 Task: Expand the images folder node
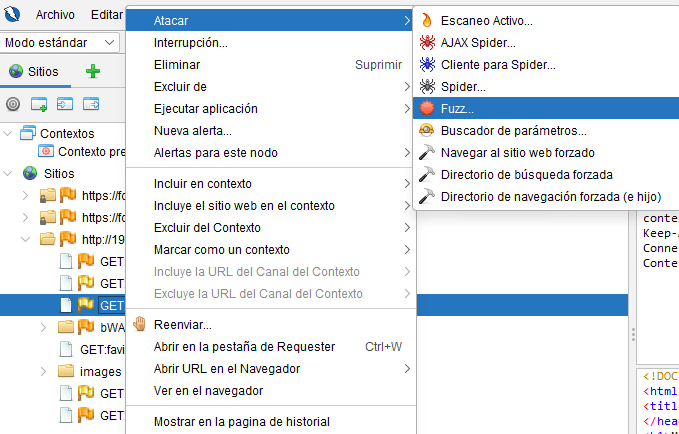pos(43,371)
